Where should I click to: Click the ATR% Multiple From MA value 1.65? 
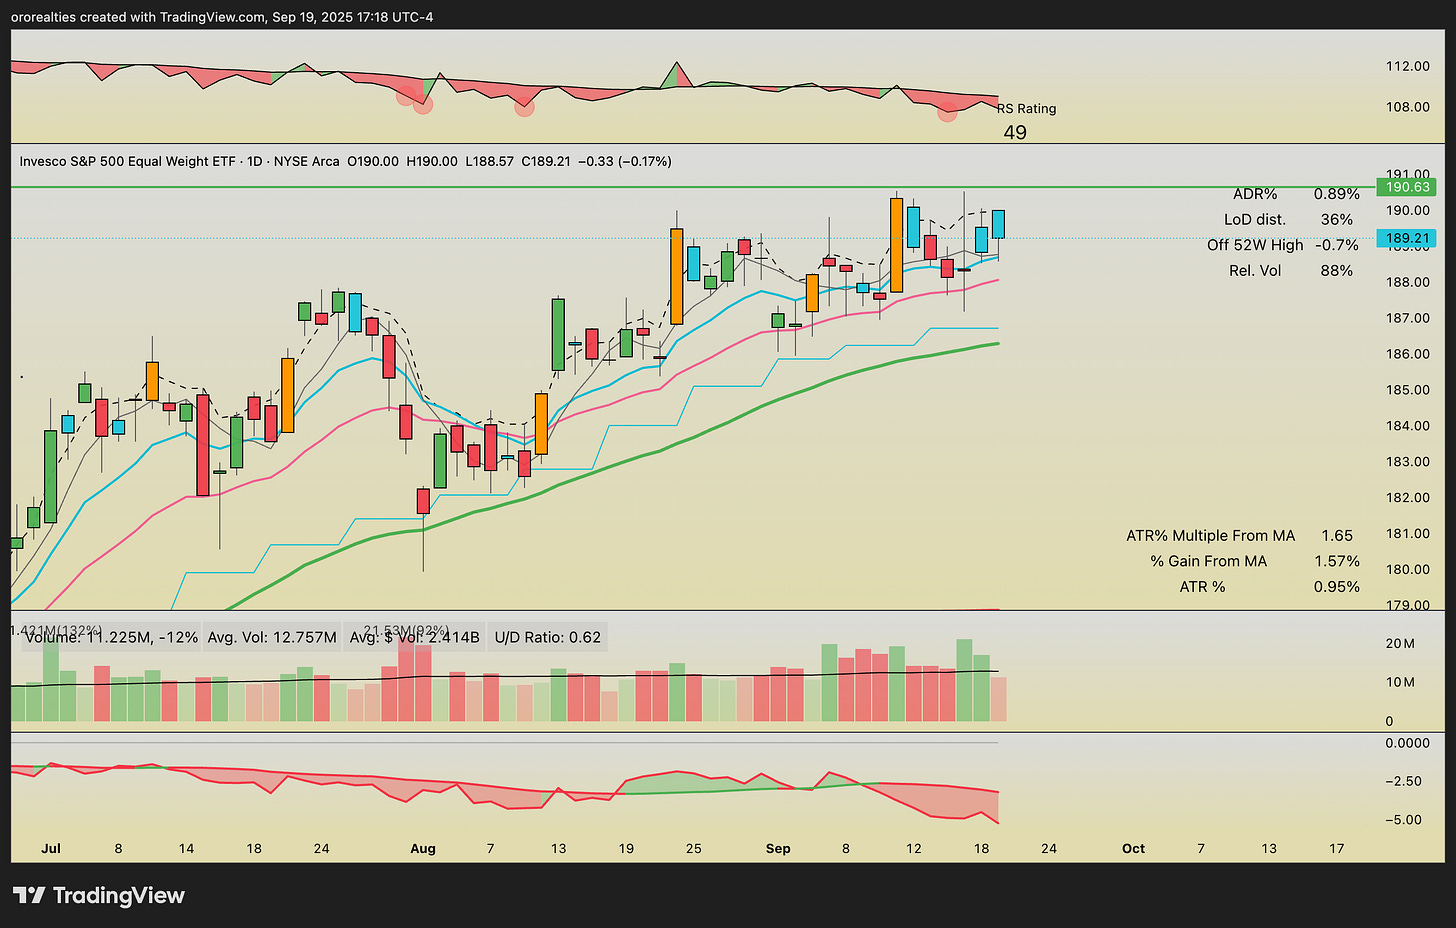point(1337,536)
